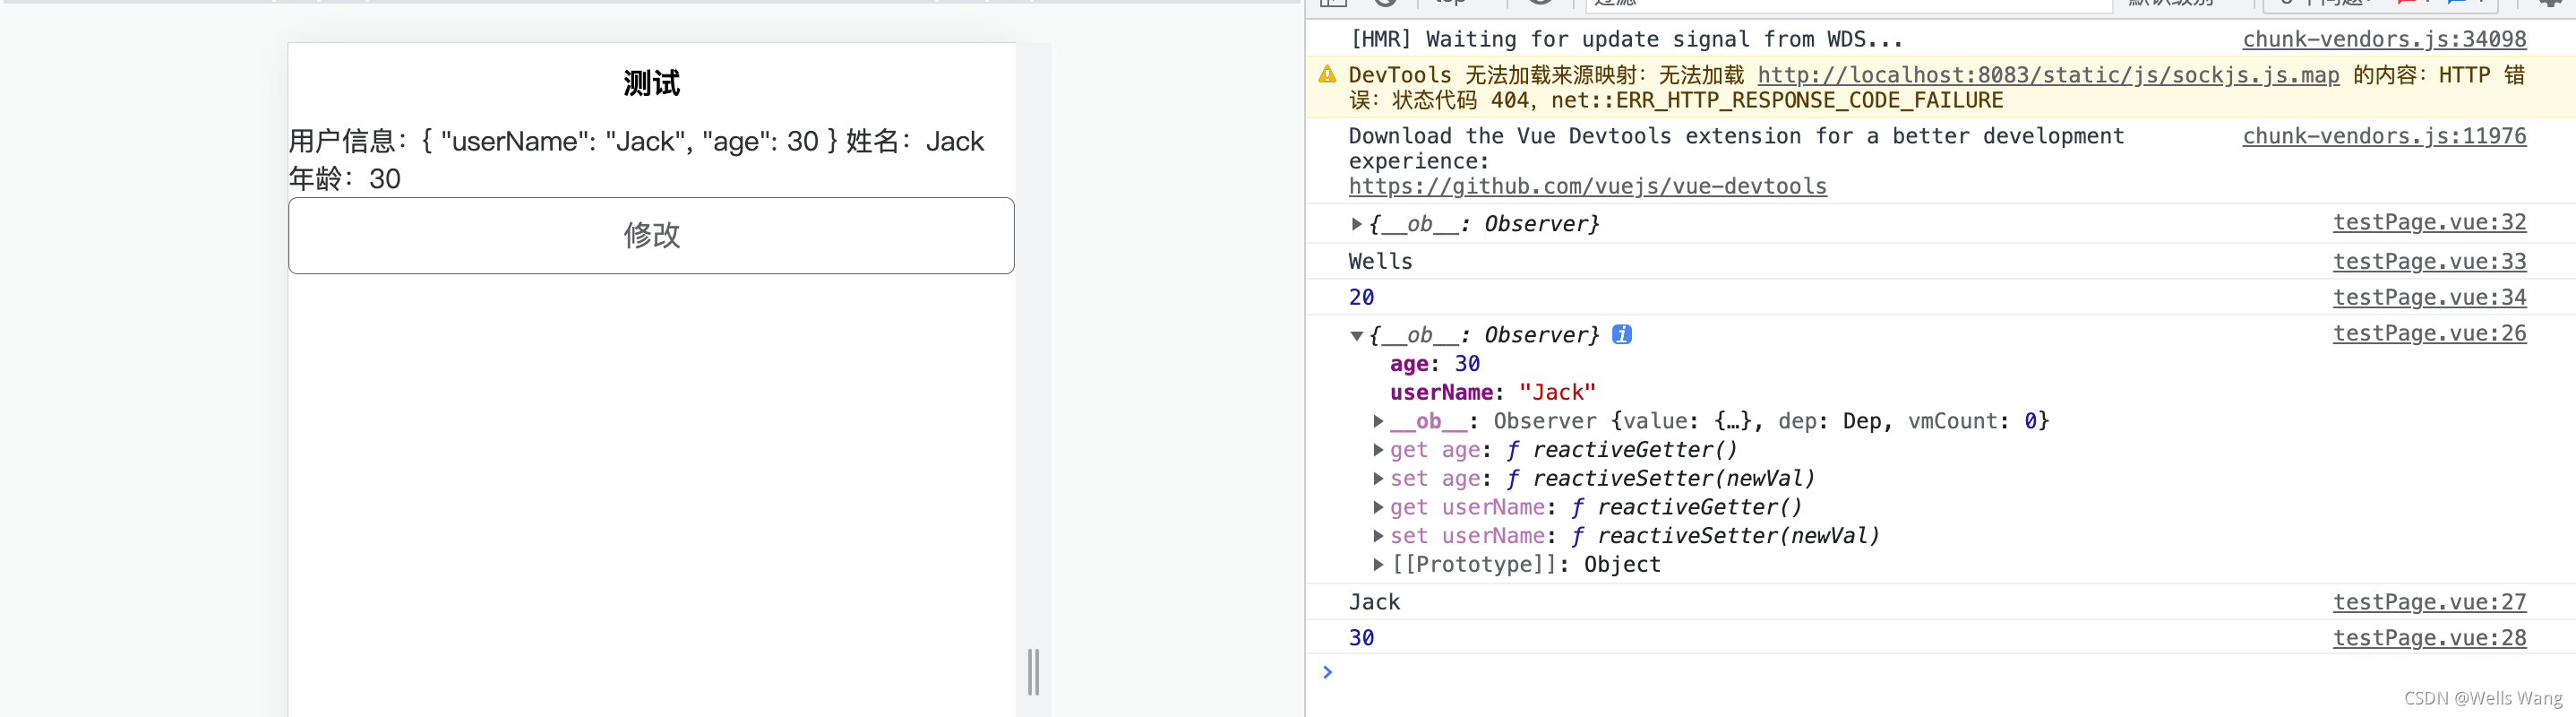This screenshot has width=2576, height=717.
Task: Click the blue info icon beside Observer
Action: pos(1622,334)
